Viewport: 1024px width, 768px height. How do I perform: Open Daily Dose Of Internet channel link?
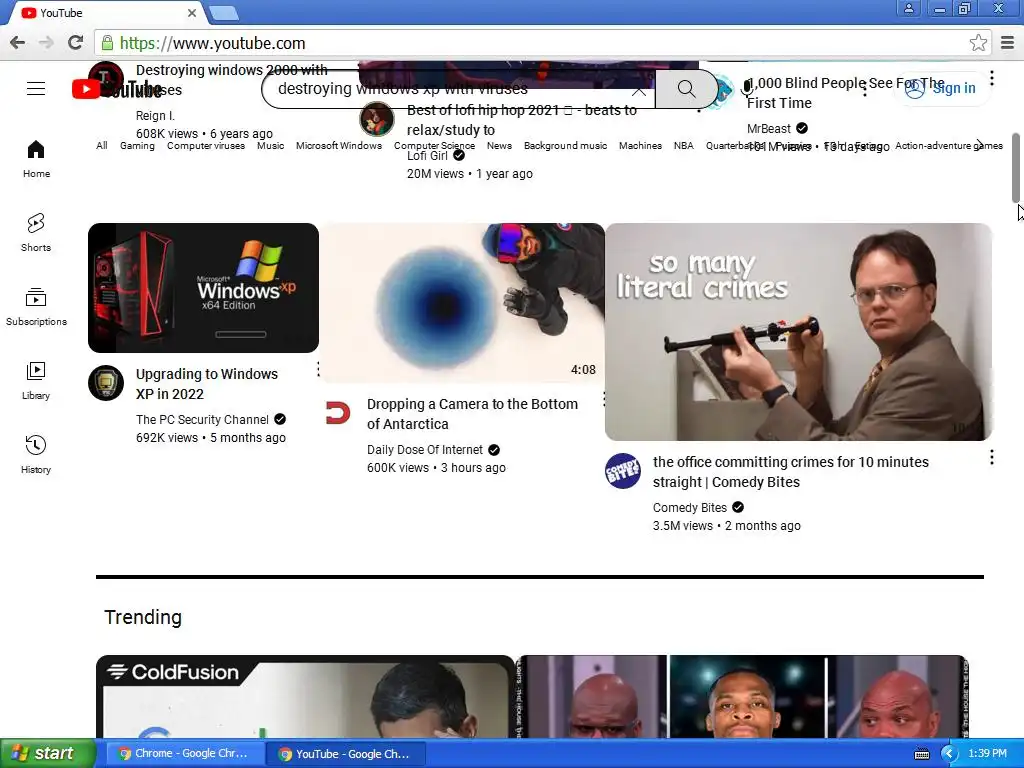[424, 449]
